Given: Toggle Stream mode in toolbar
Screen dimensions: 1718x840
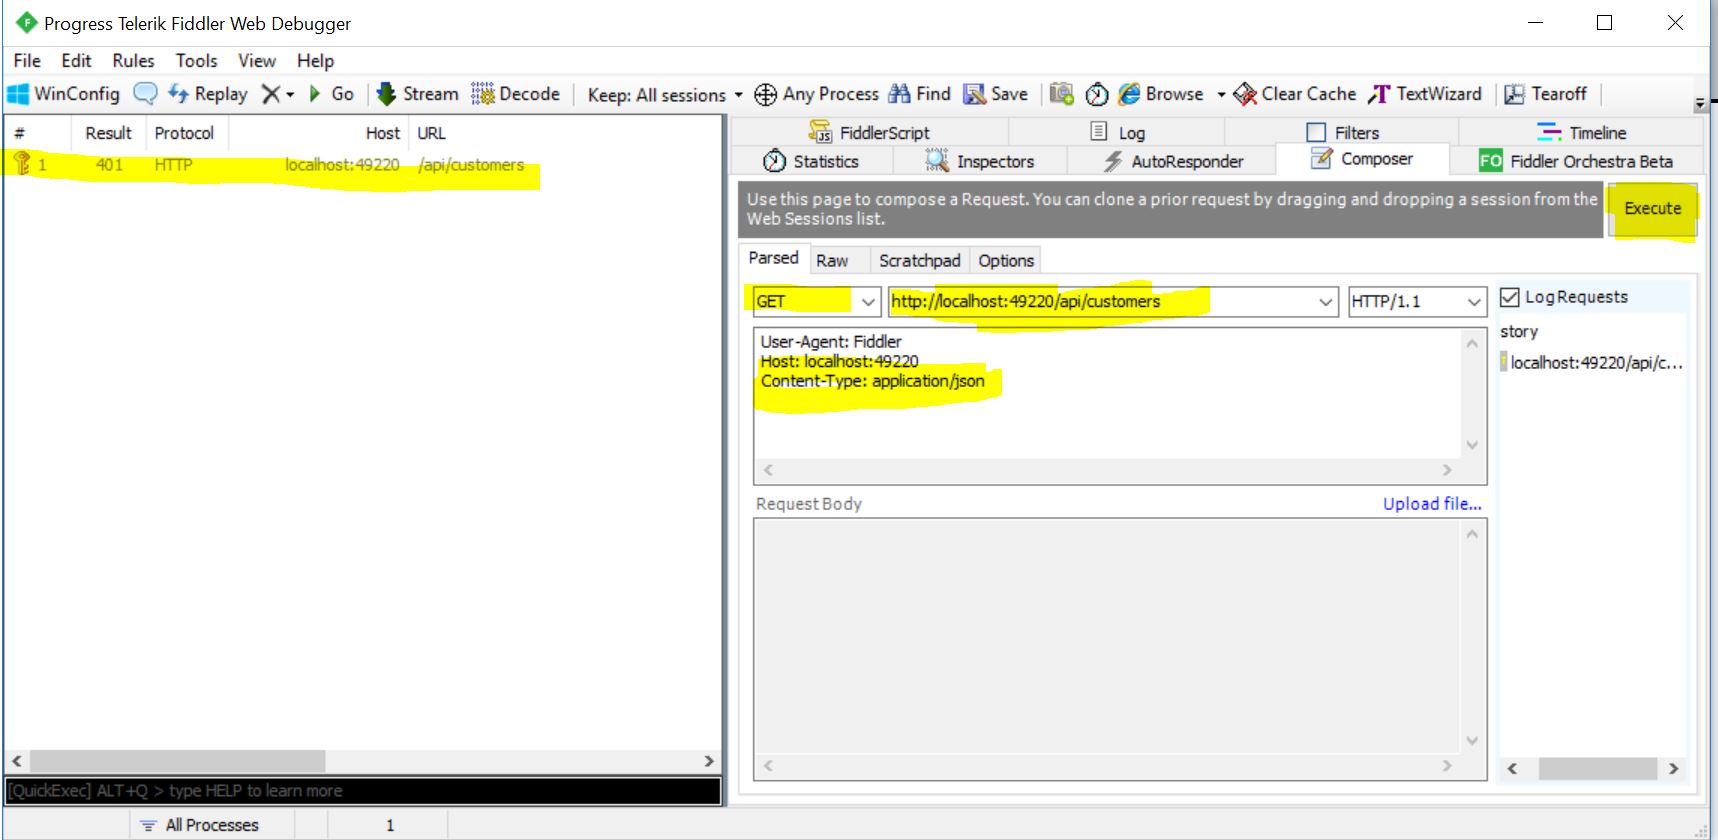Looking at the screenshot, I should point(417,94).
